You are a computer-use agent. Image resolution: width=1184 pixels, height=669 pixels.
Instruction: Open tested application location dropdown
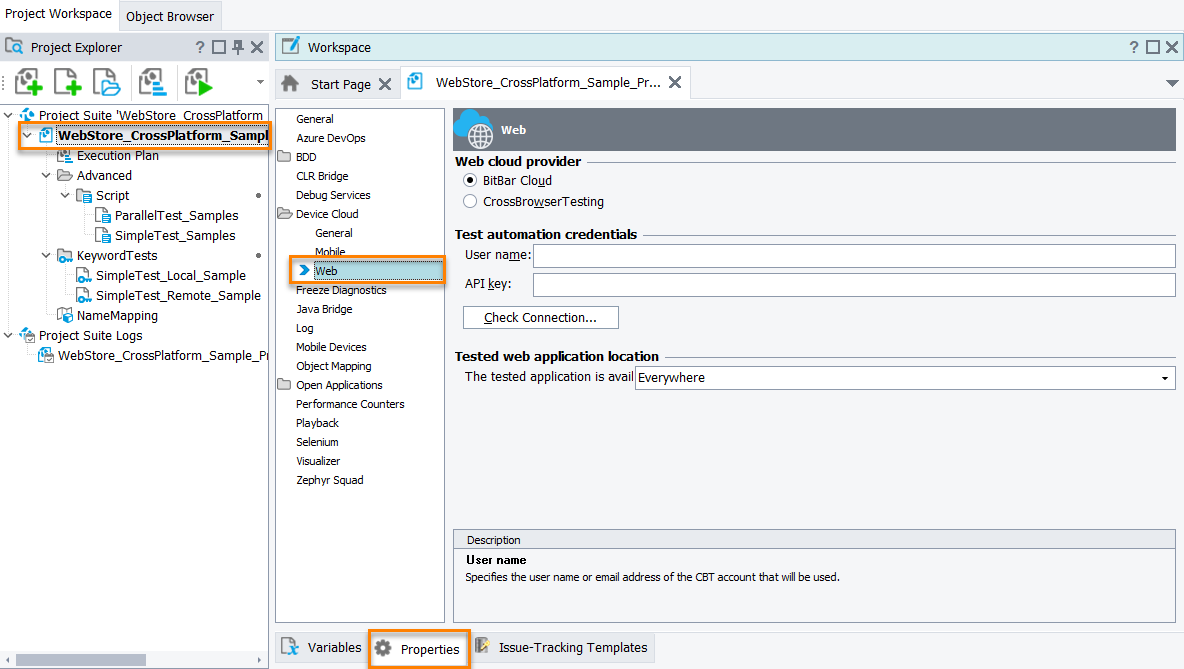pyautogui.click(x=1165, y=378)
